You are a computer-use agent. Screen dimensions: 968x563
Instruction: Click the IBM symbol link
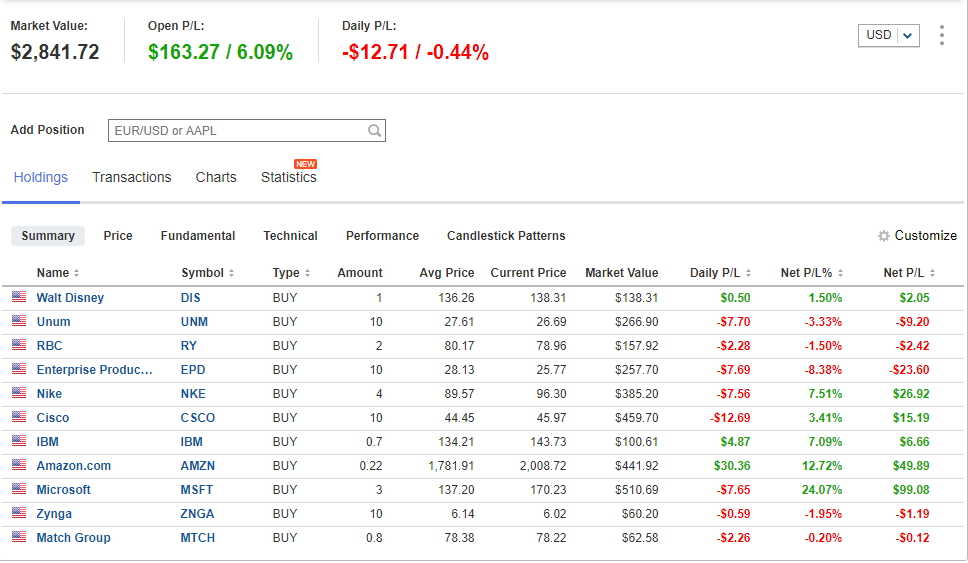(x=191, y=442)
